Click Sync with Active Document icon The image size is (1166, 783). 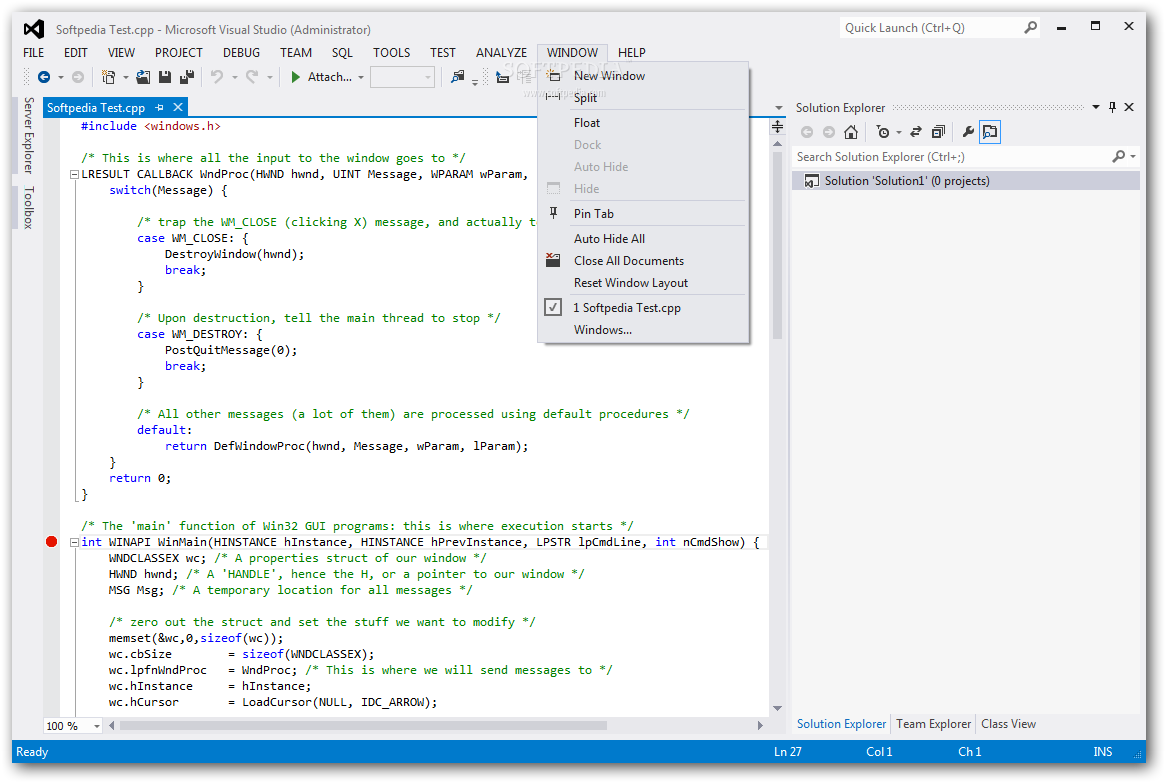916,132
